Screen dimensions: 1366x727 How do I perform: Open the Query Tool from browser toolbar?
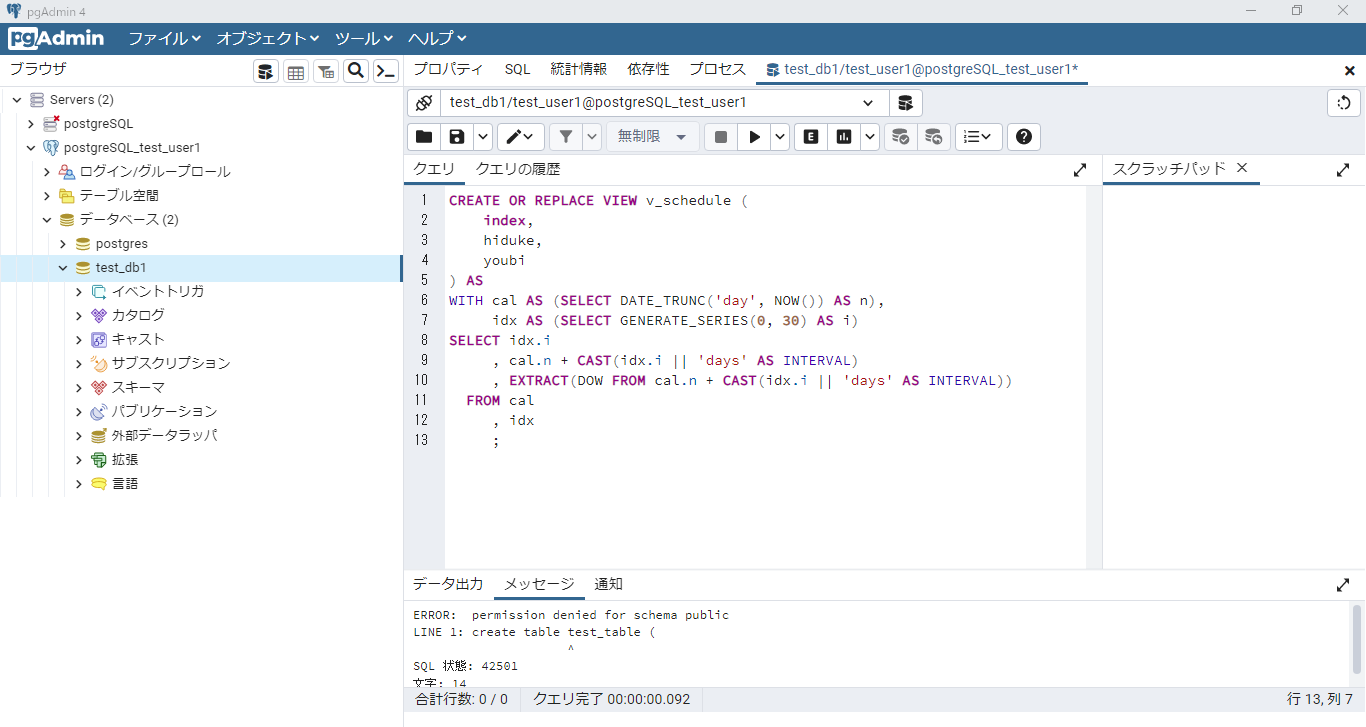[266, 71]
